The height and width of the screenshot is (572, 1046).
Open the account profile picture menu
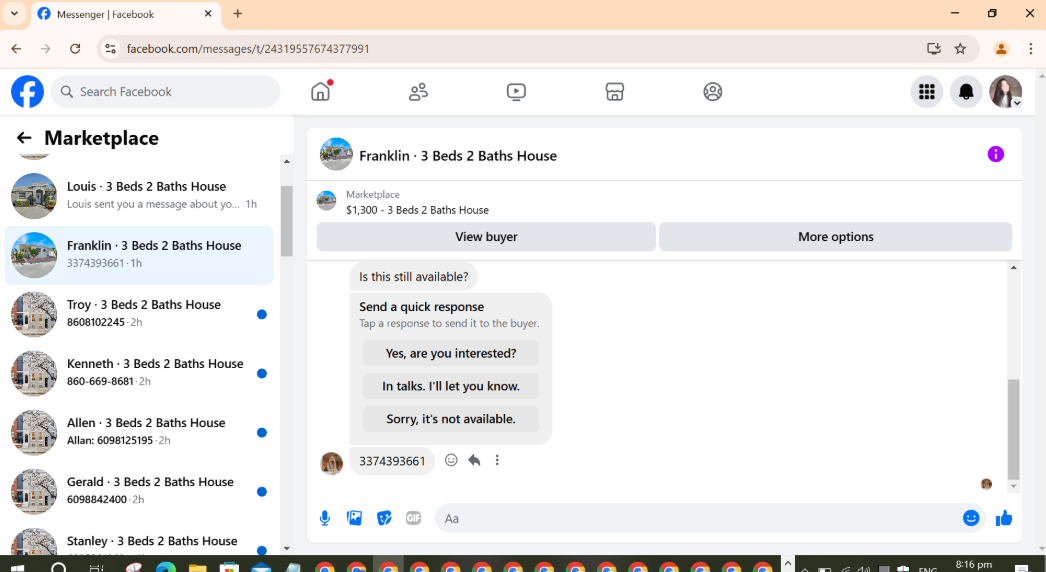point(1005,91)
